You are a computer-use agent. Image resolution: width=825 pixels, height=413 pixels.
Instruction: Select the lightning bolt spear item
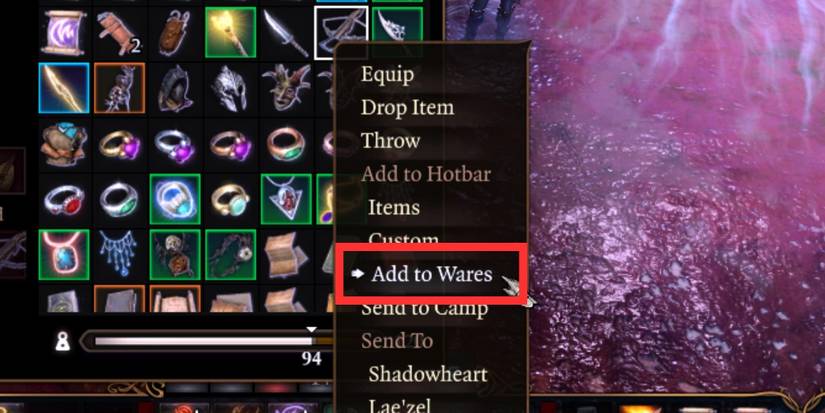64,88
